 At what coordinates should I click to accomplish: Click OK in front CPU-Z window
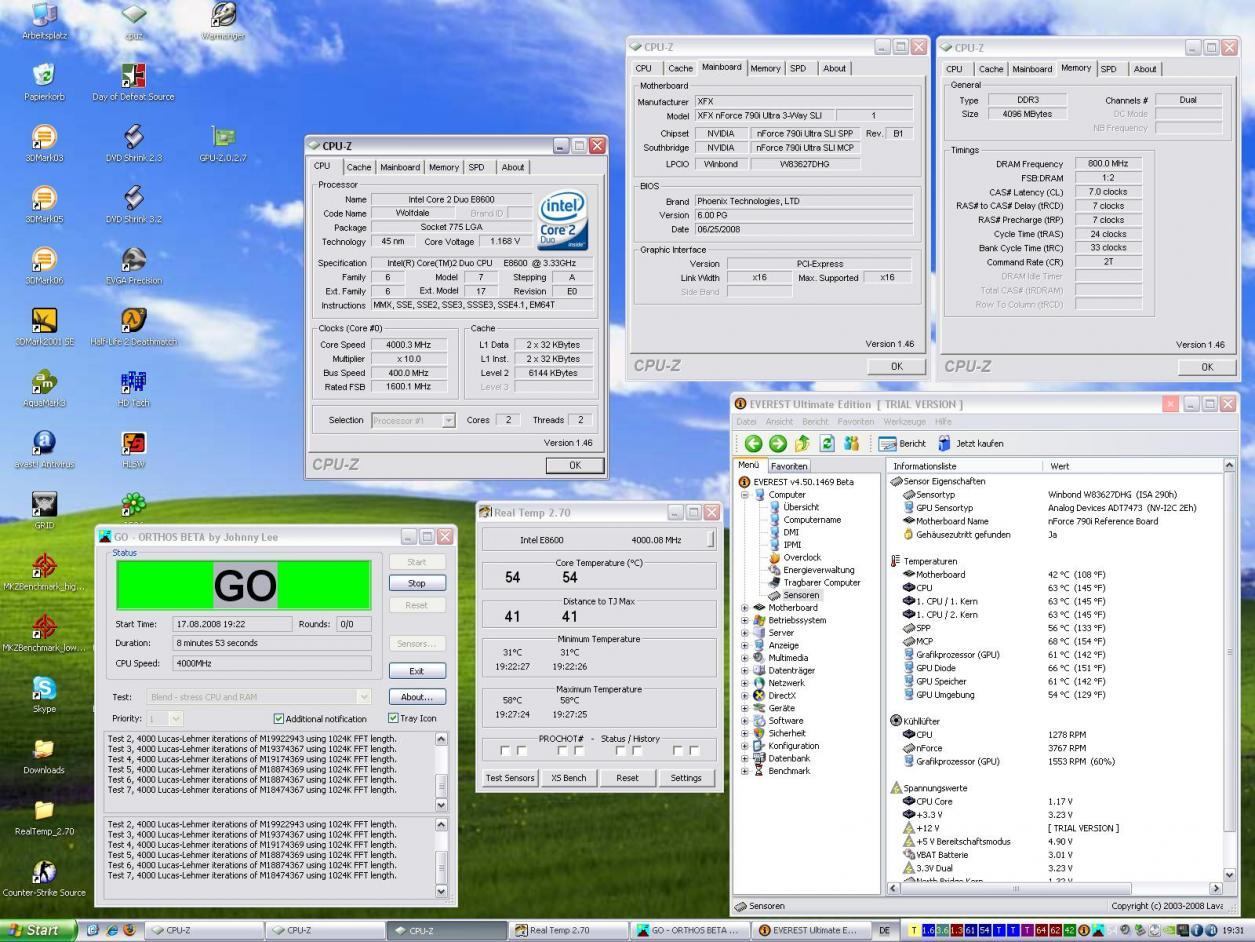tap(575, 465)
